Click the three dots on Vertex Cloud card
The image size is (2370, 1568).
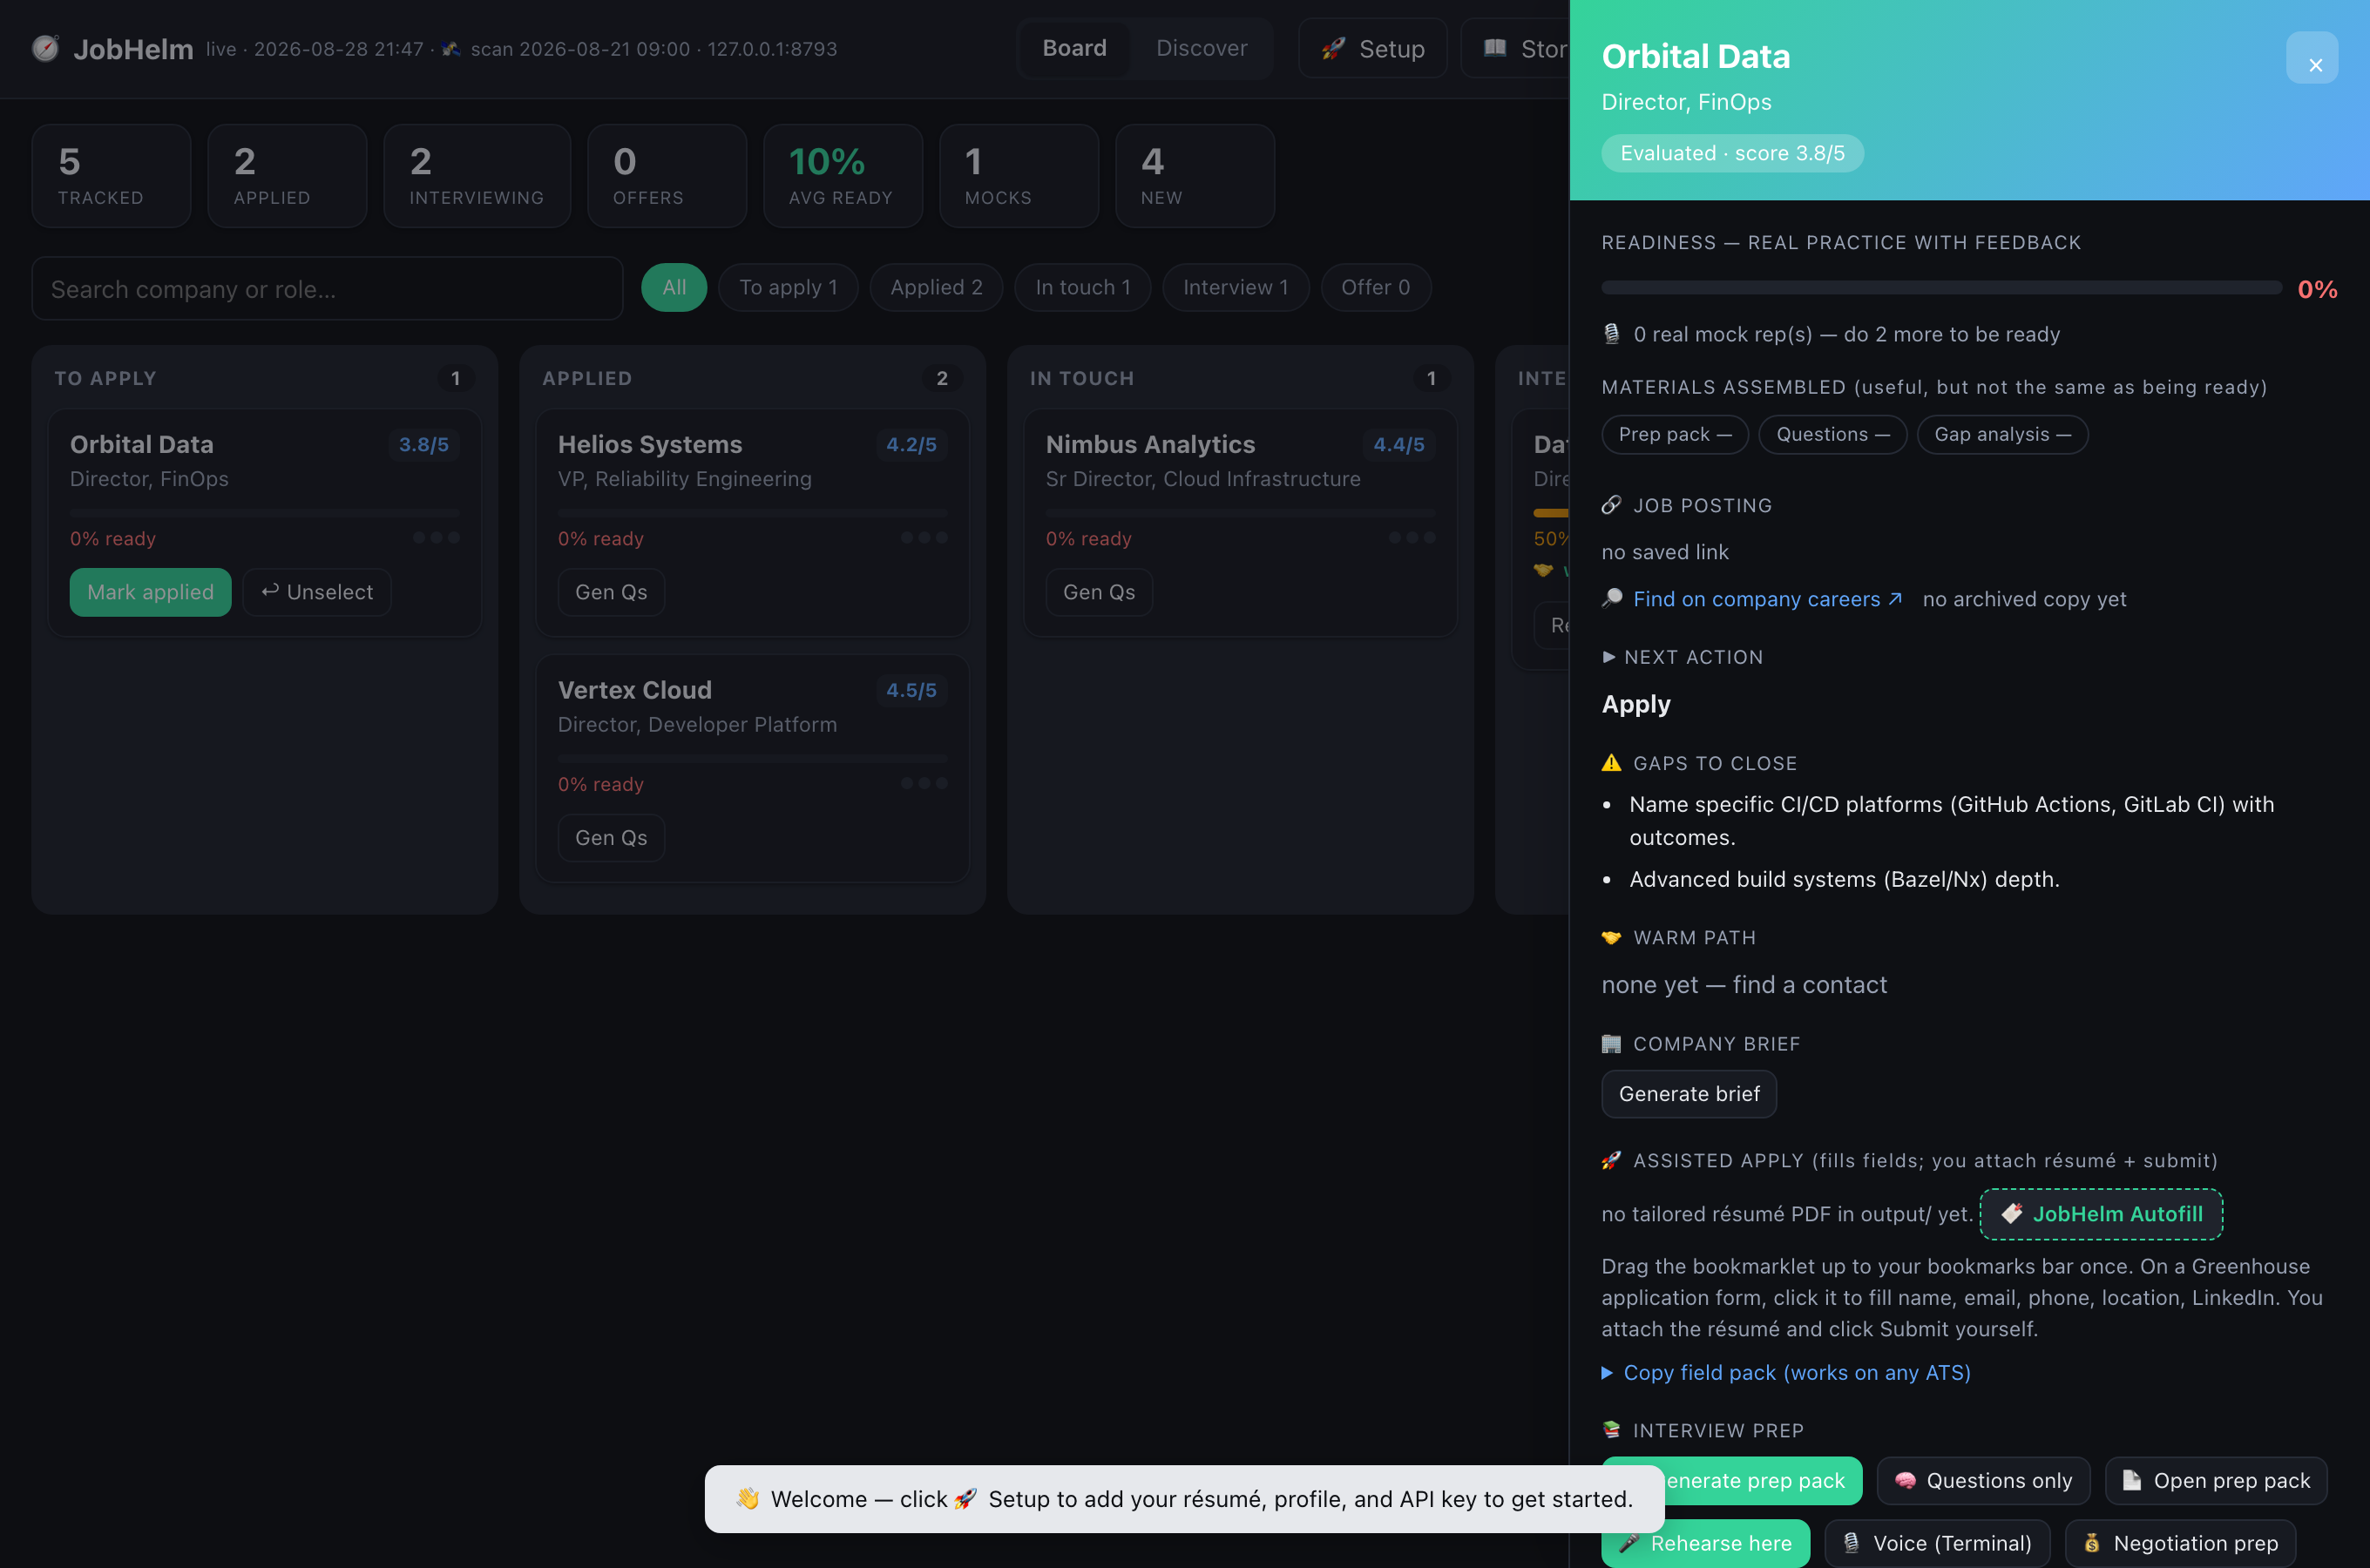pyautogui.click(x=924, y=784)
